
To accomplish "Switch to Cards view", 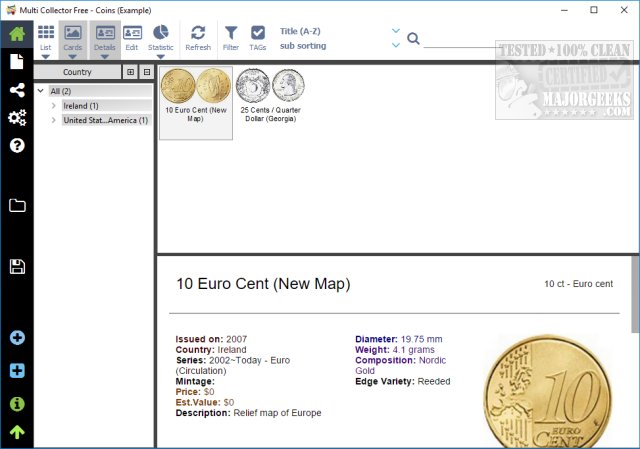I will pyautogui.click(x=73, y=38).
